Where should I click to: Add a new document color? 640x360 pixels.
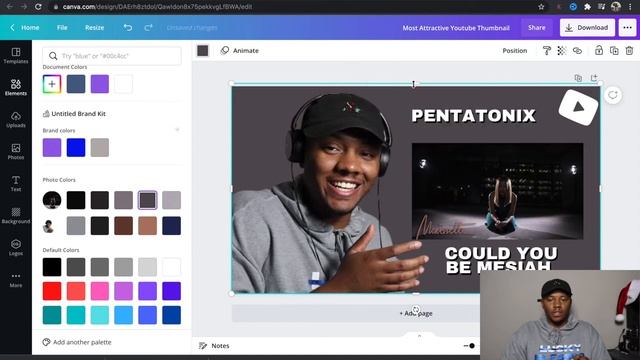pyautogui.click(x=52, y=84)
